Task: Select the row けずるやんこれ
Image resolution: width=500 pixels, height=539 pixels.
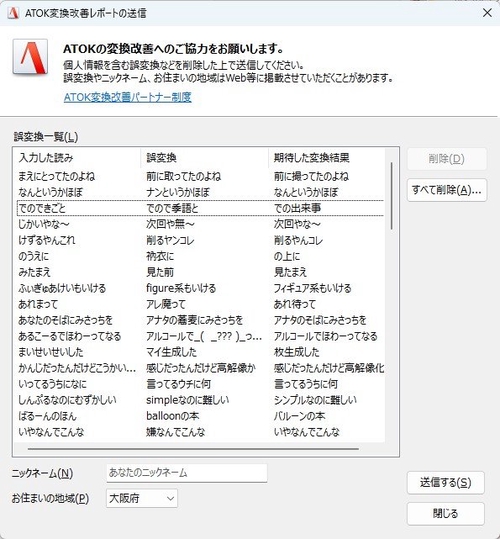Action: tap(200, 240)
